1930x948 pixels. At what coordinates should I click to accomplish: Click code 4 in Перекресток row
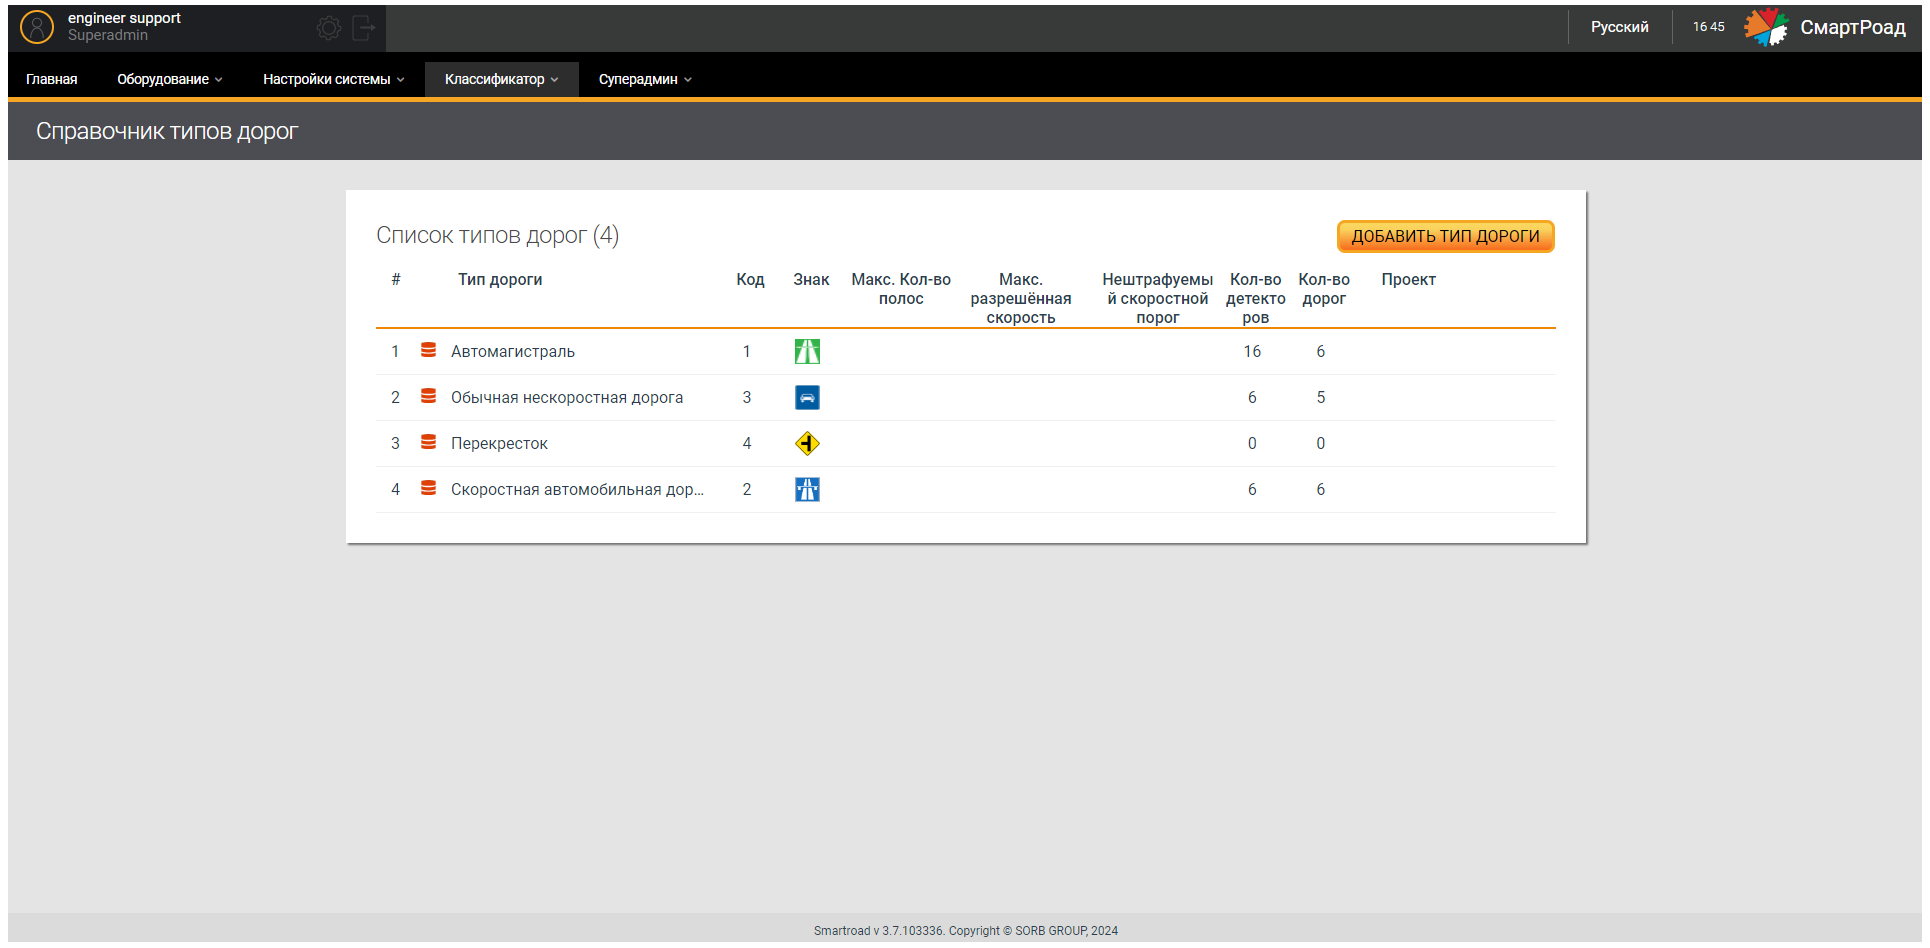coord(747,443)
